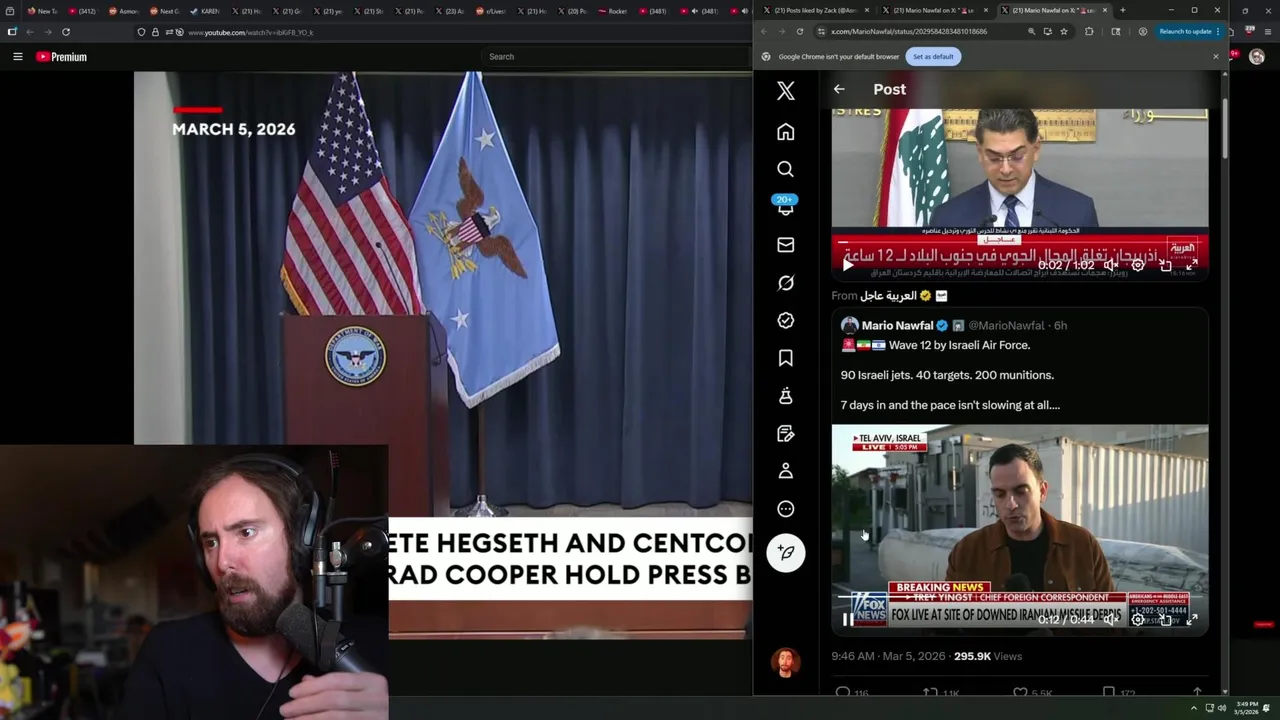Fullscreen the Al Arabiya video

1192,265
